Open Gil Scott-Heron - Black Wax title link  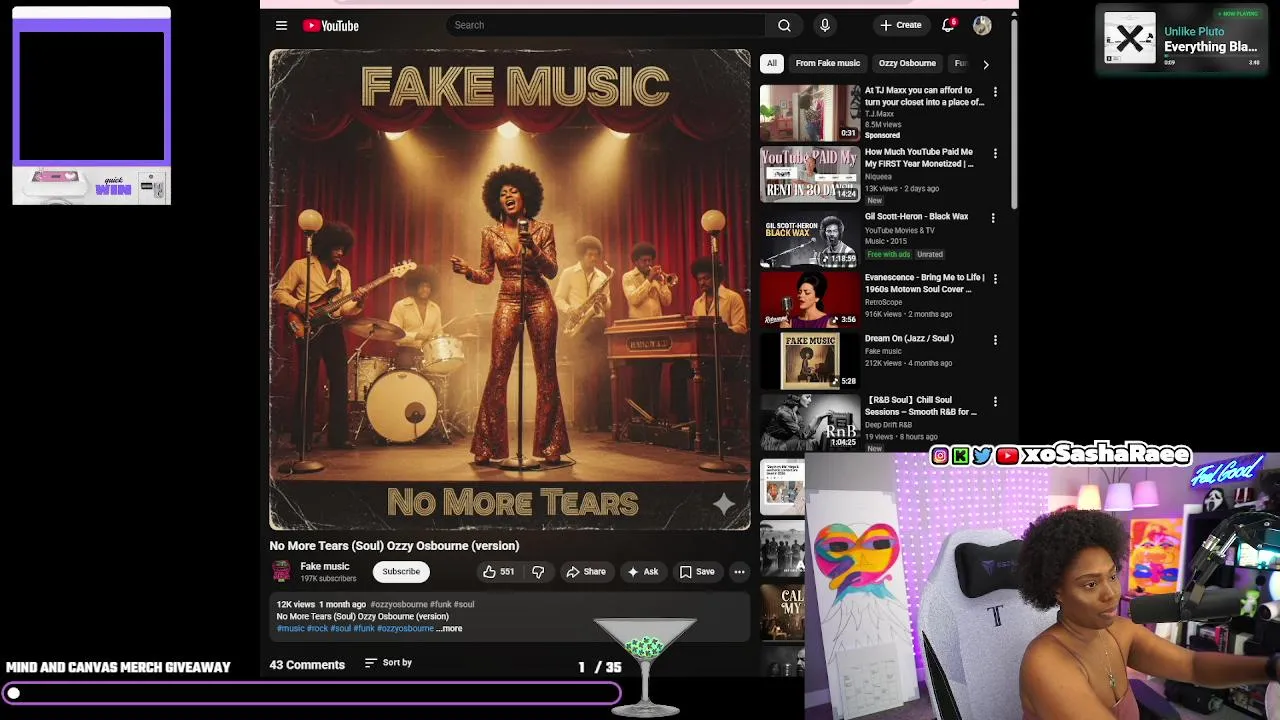point(916,216)
